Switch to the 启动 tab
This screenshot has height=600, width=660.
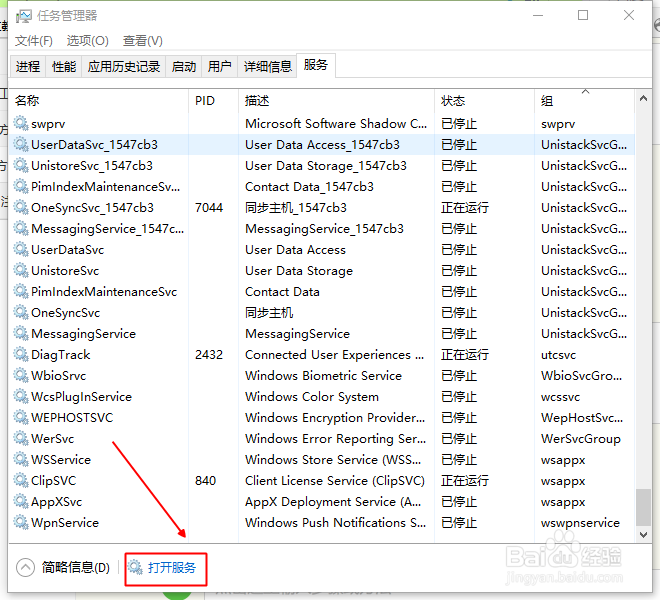(184, 67)
